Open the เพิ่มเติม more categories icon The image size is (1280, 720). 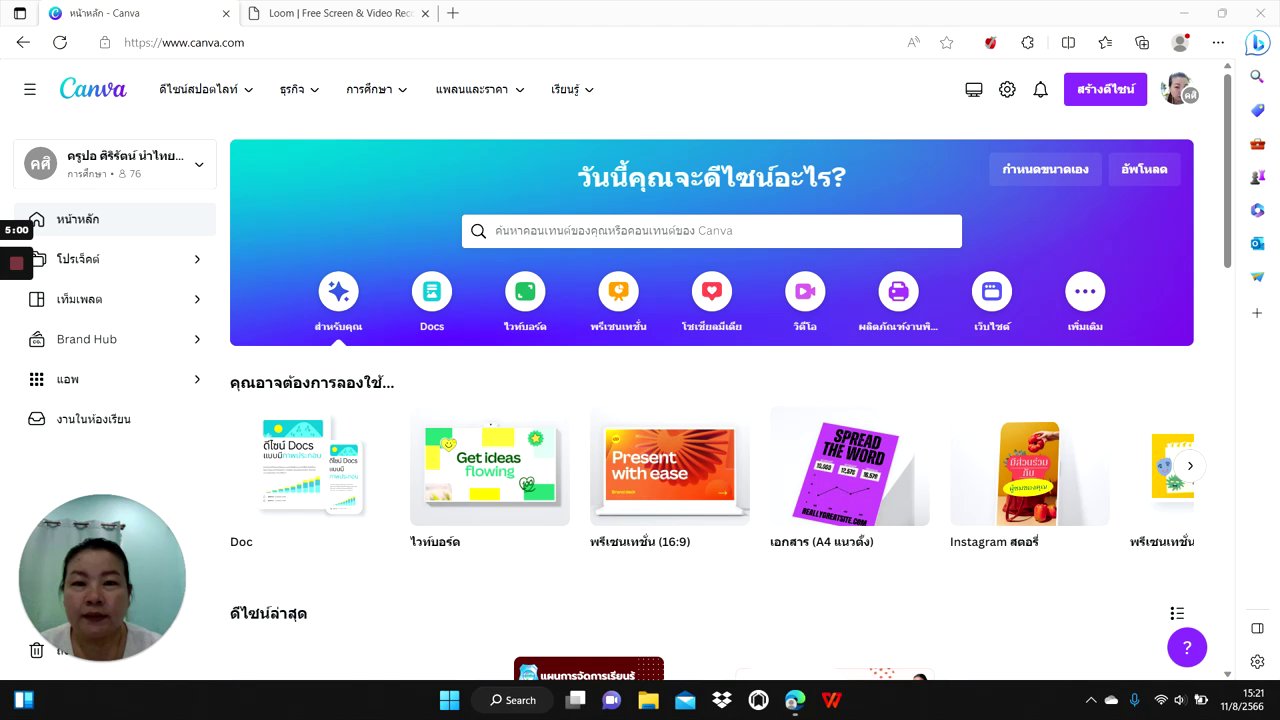pos(1085,291)
